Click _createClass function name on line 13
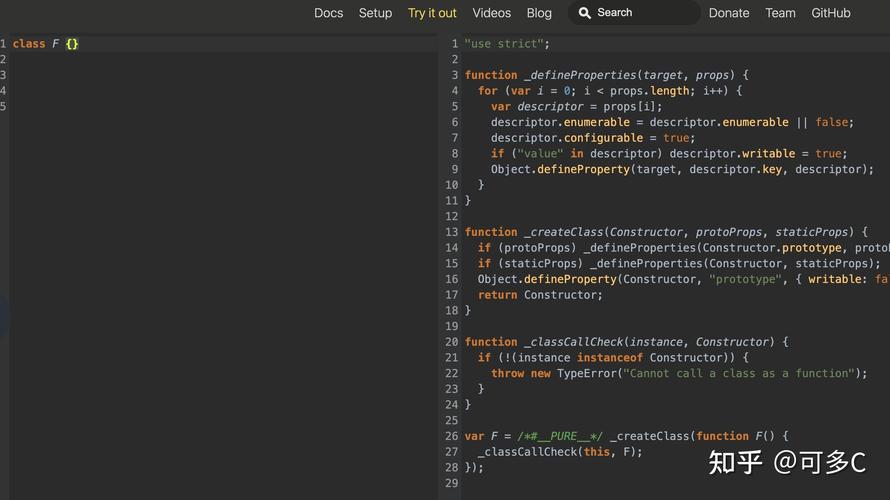 563,232
